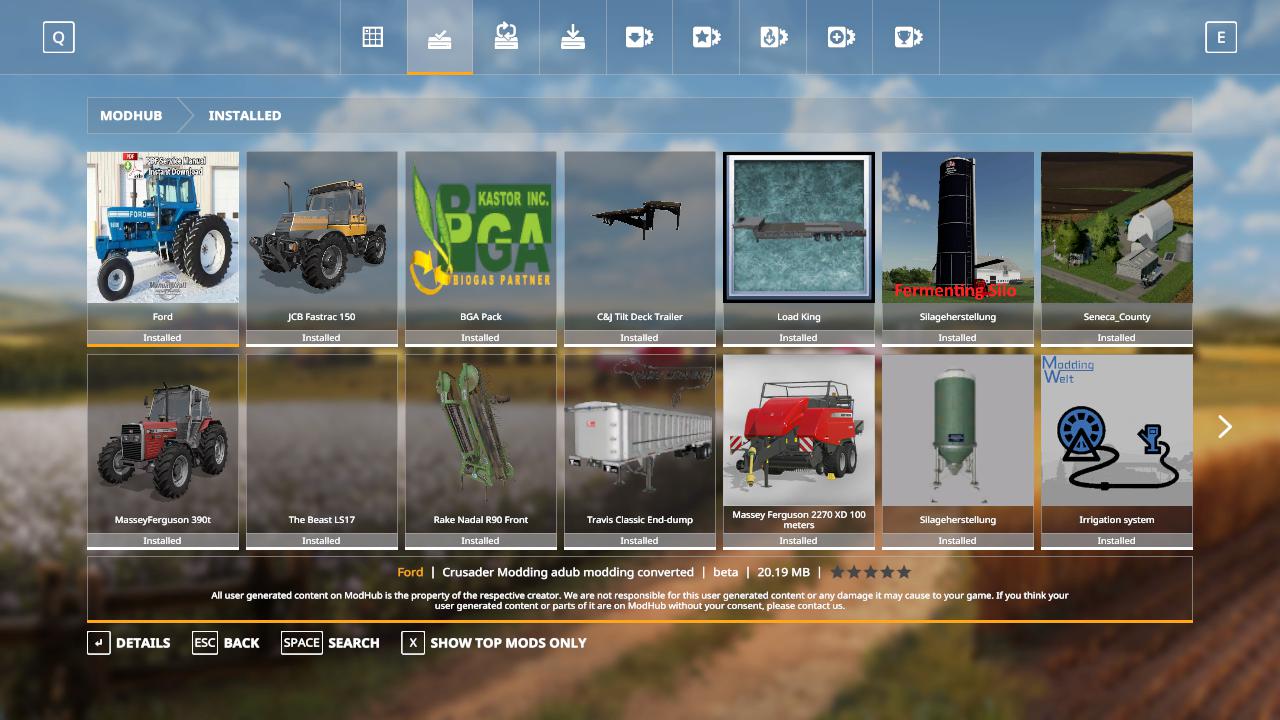
Task: Open the star-and-gear mods tab
Action: [x=706, y=37]
